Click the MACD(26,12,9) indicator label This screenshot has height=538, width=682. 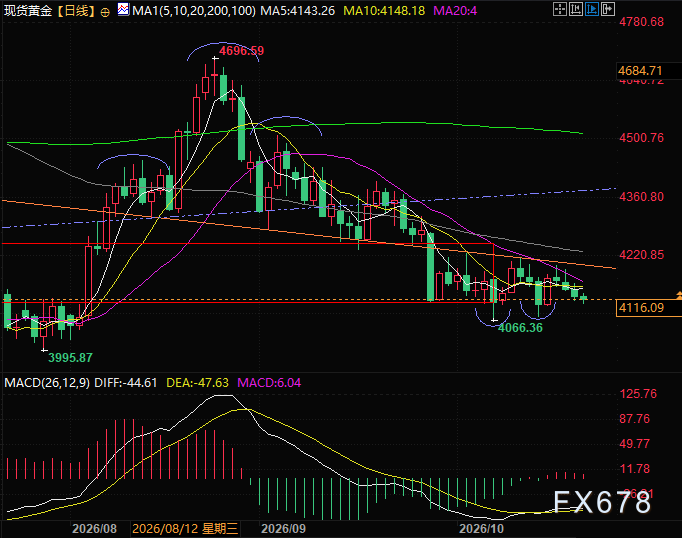point(47,383)
